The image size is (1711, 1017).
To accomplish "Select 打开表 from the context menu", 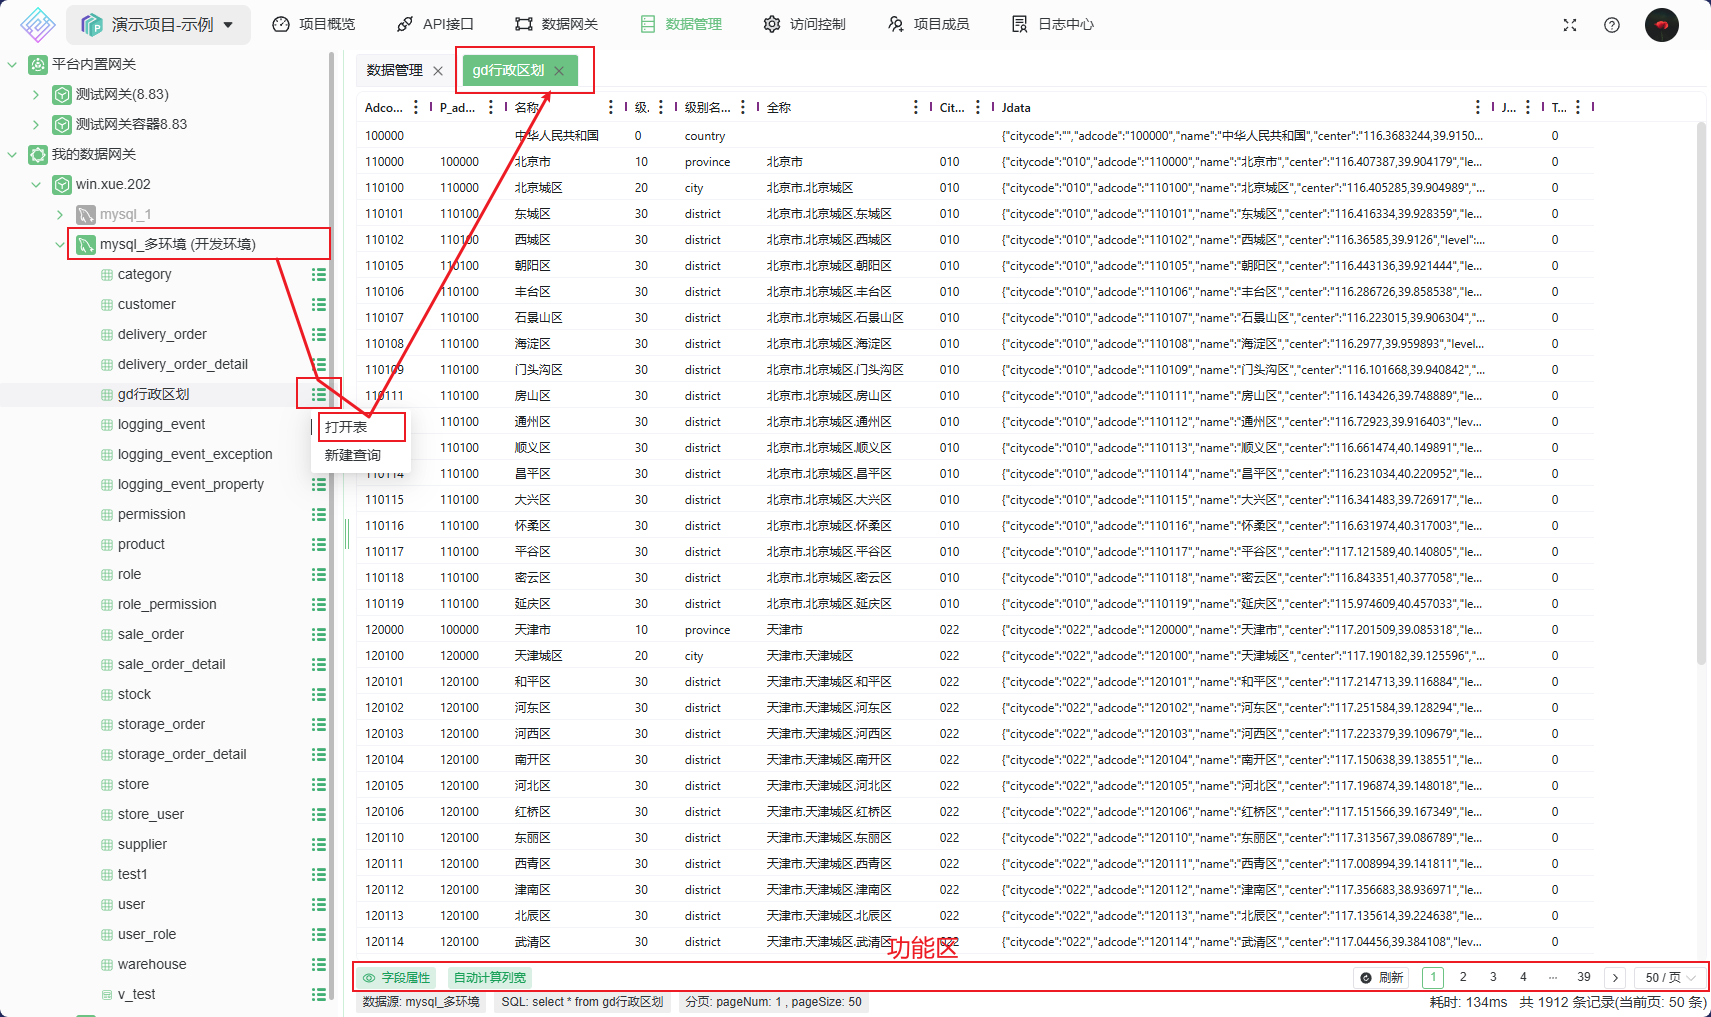I will click(346, 427).
